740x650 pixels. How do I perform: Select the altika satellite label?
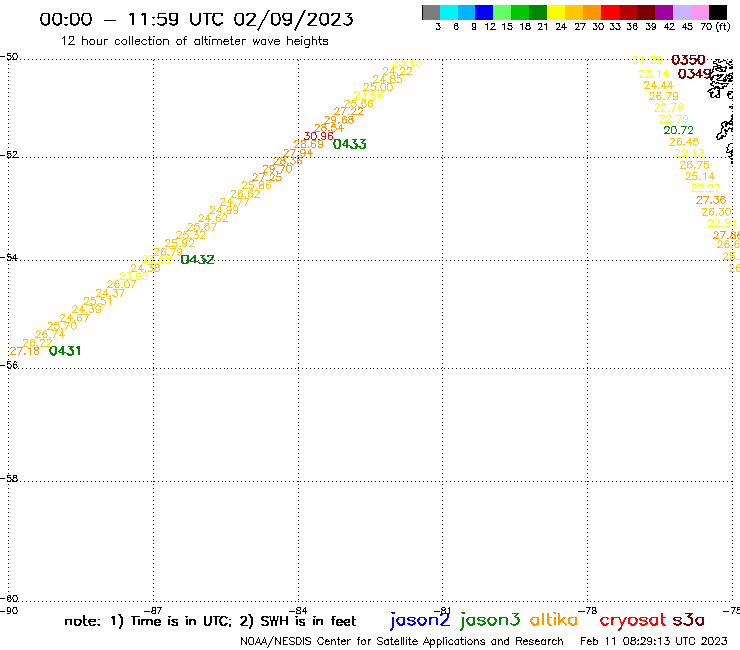(553, 620)
